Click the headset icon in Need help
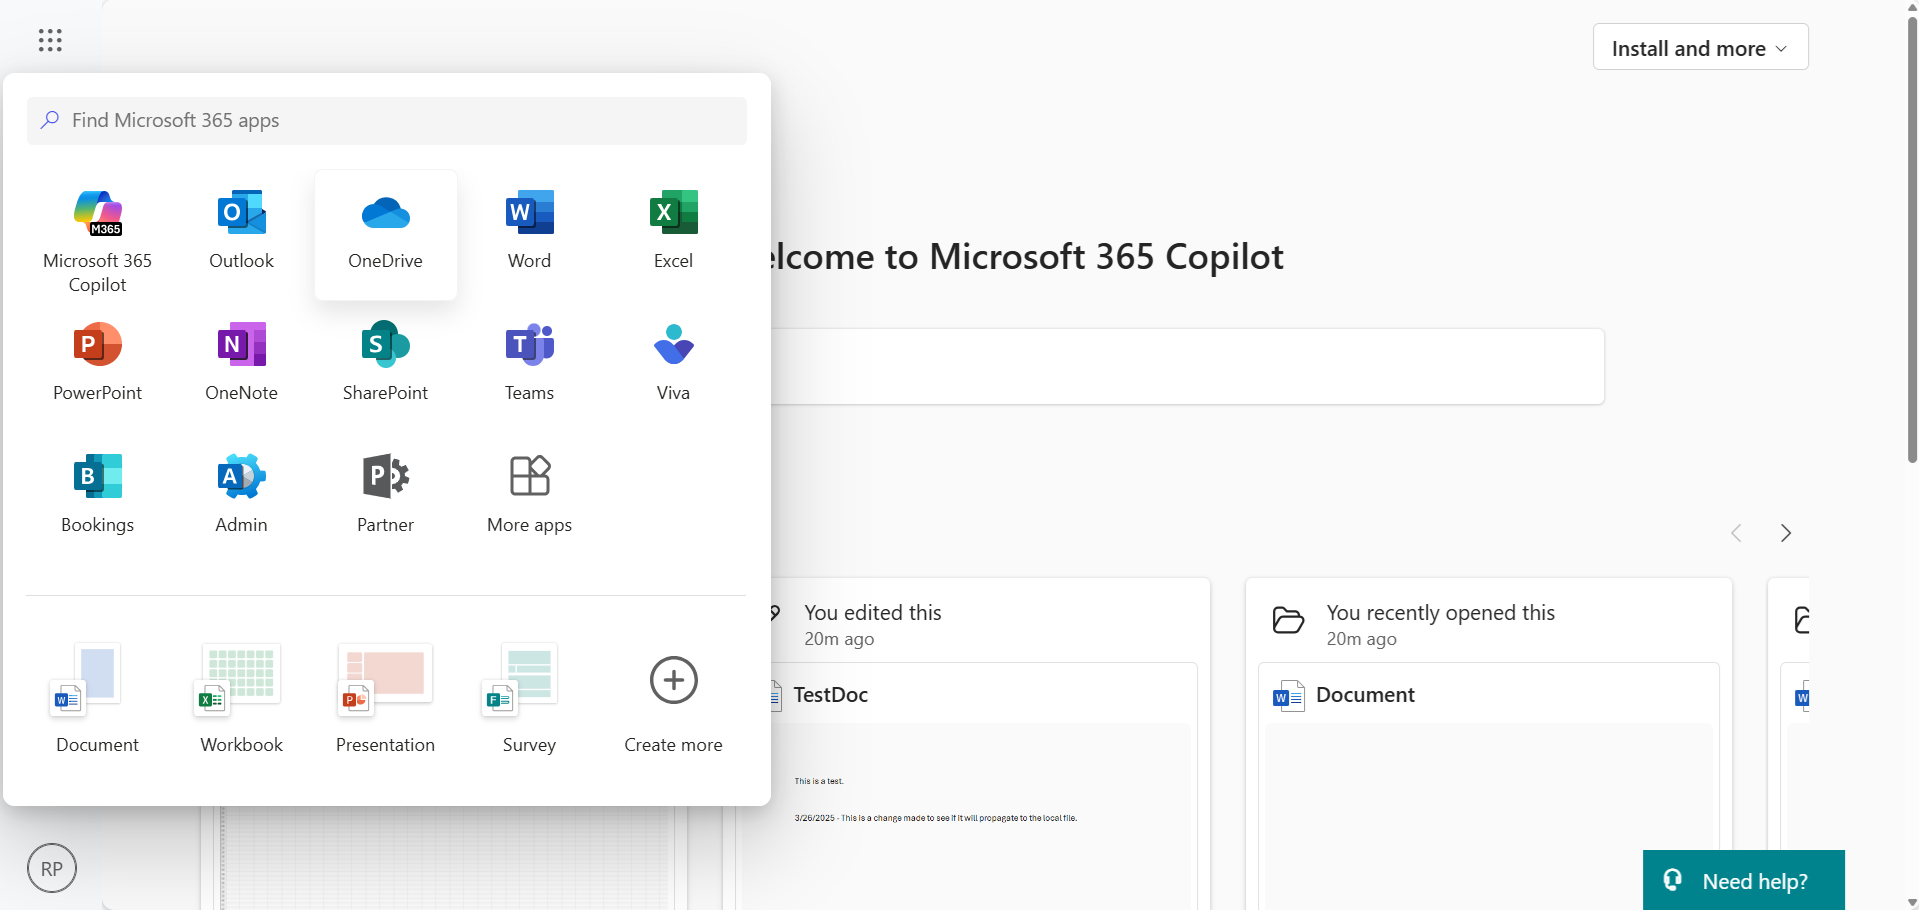Screen dimensions: 1919x910 click(1672, 880)
